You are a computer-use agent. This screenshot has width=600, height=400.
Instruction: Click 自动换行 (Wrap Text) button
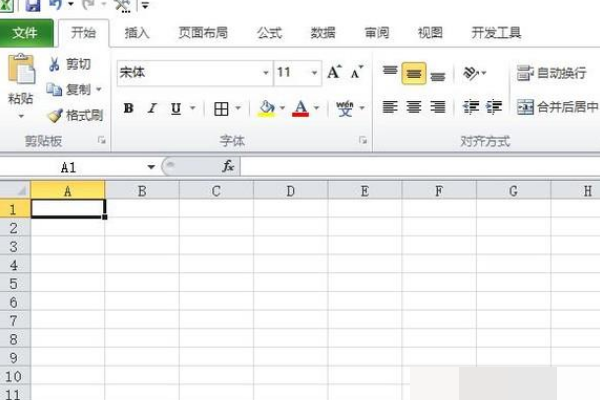pyautogui.click(x=551, y=72)
